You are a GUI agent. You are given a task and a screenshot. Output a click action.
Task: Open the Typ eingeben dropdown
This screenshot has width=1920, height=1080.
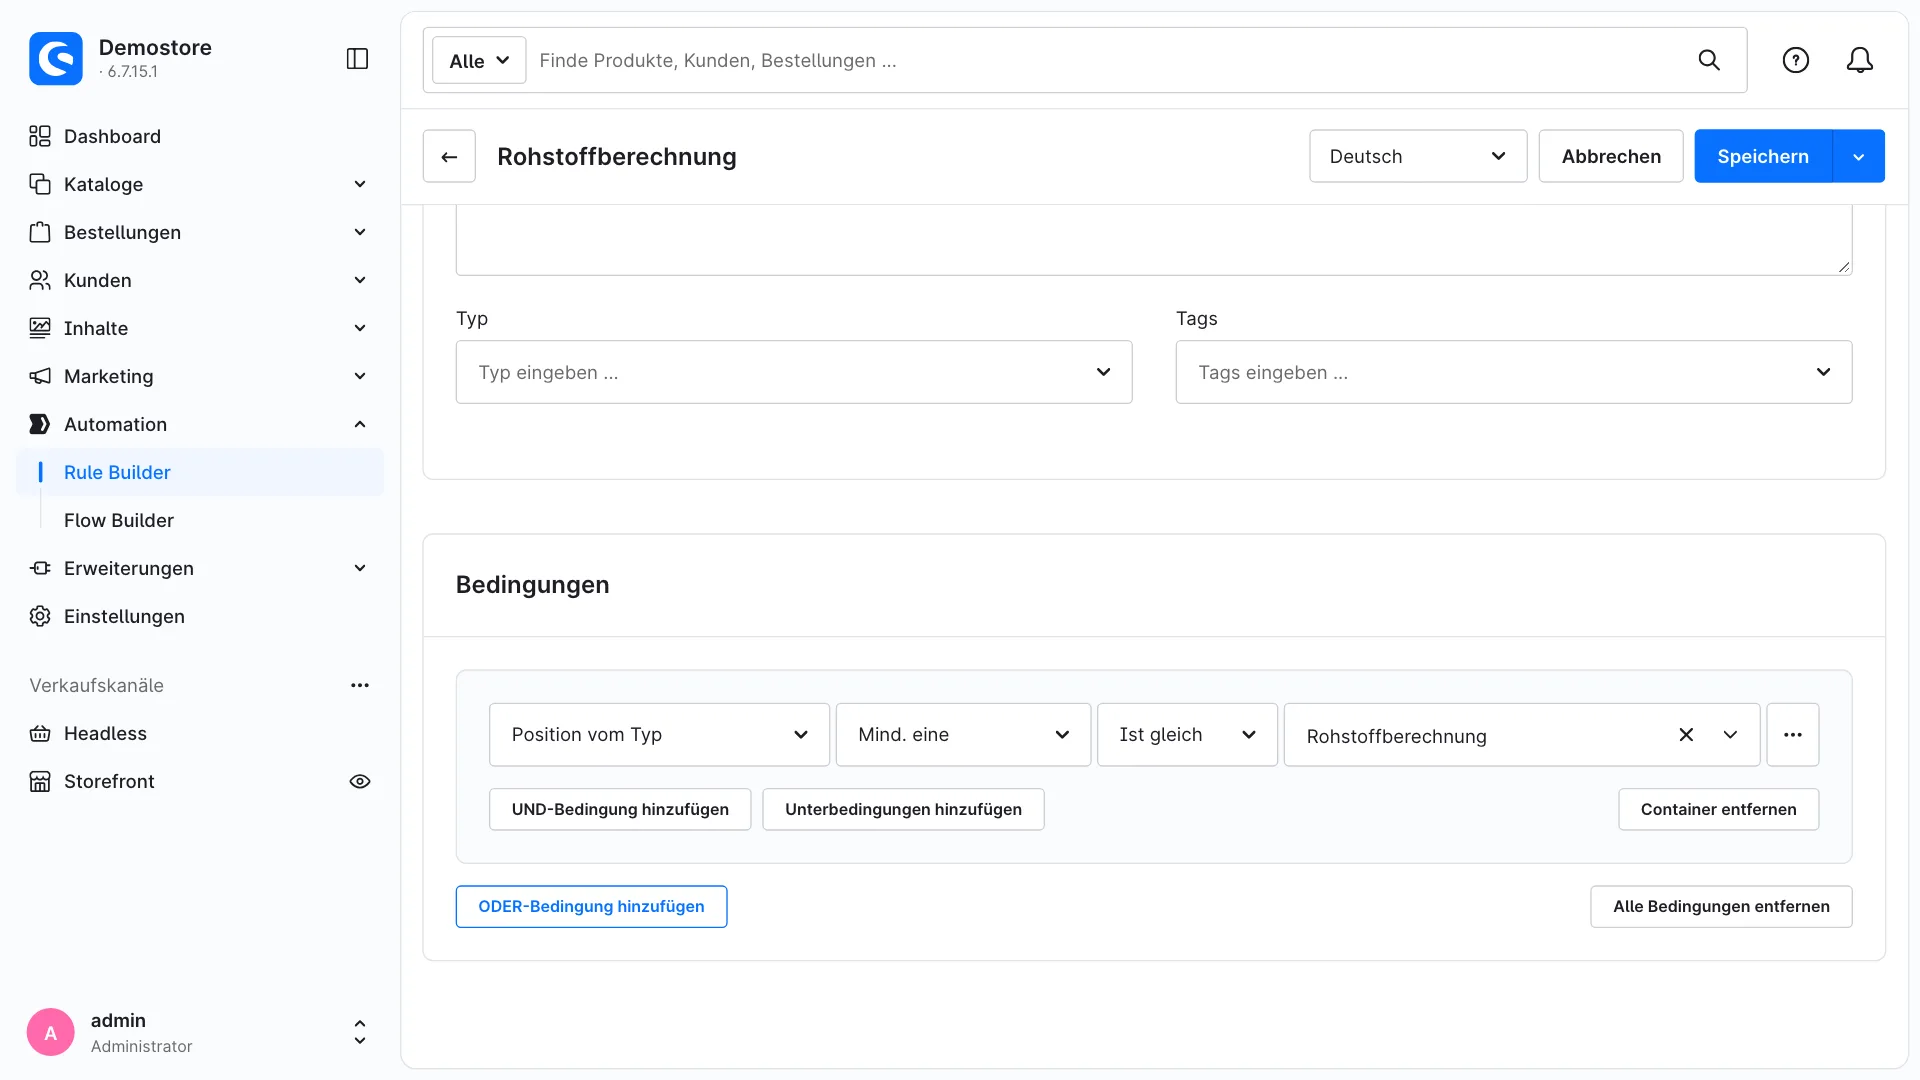794,372
